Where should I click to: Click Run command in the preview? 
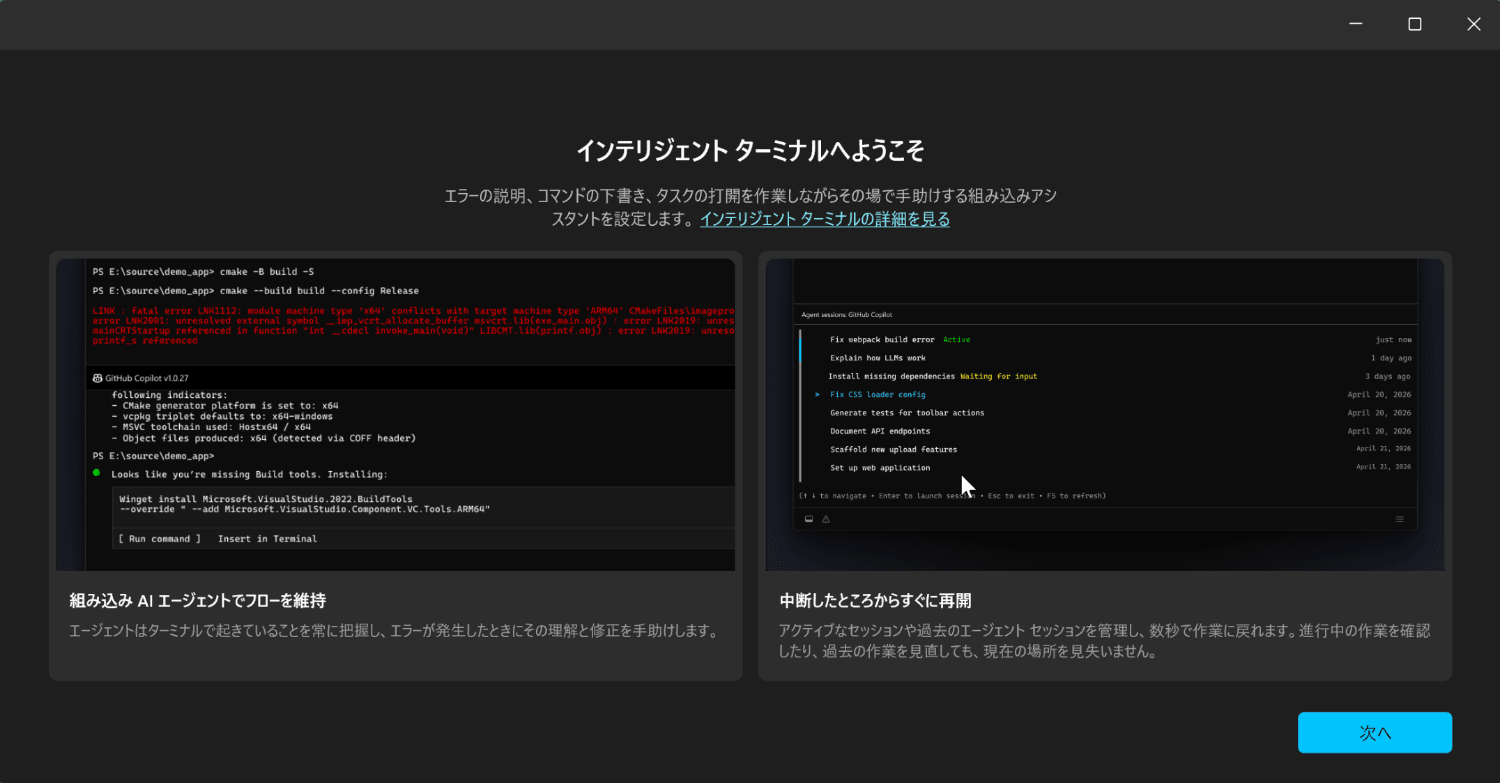(159, 539)
